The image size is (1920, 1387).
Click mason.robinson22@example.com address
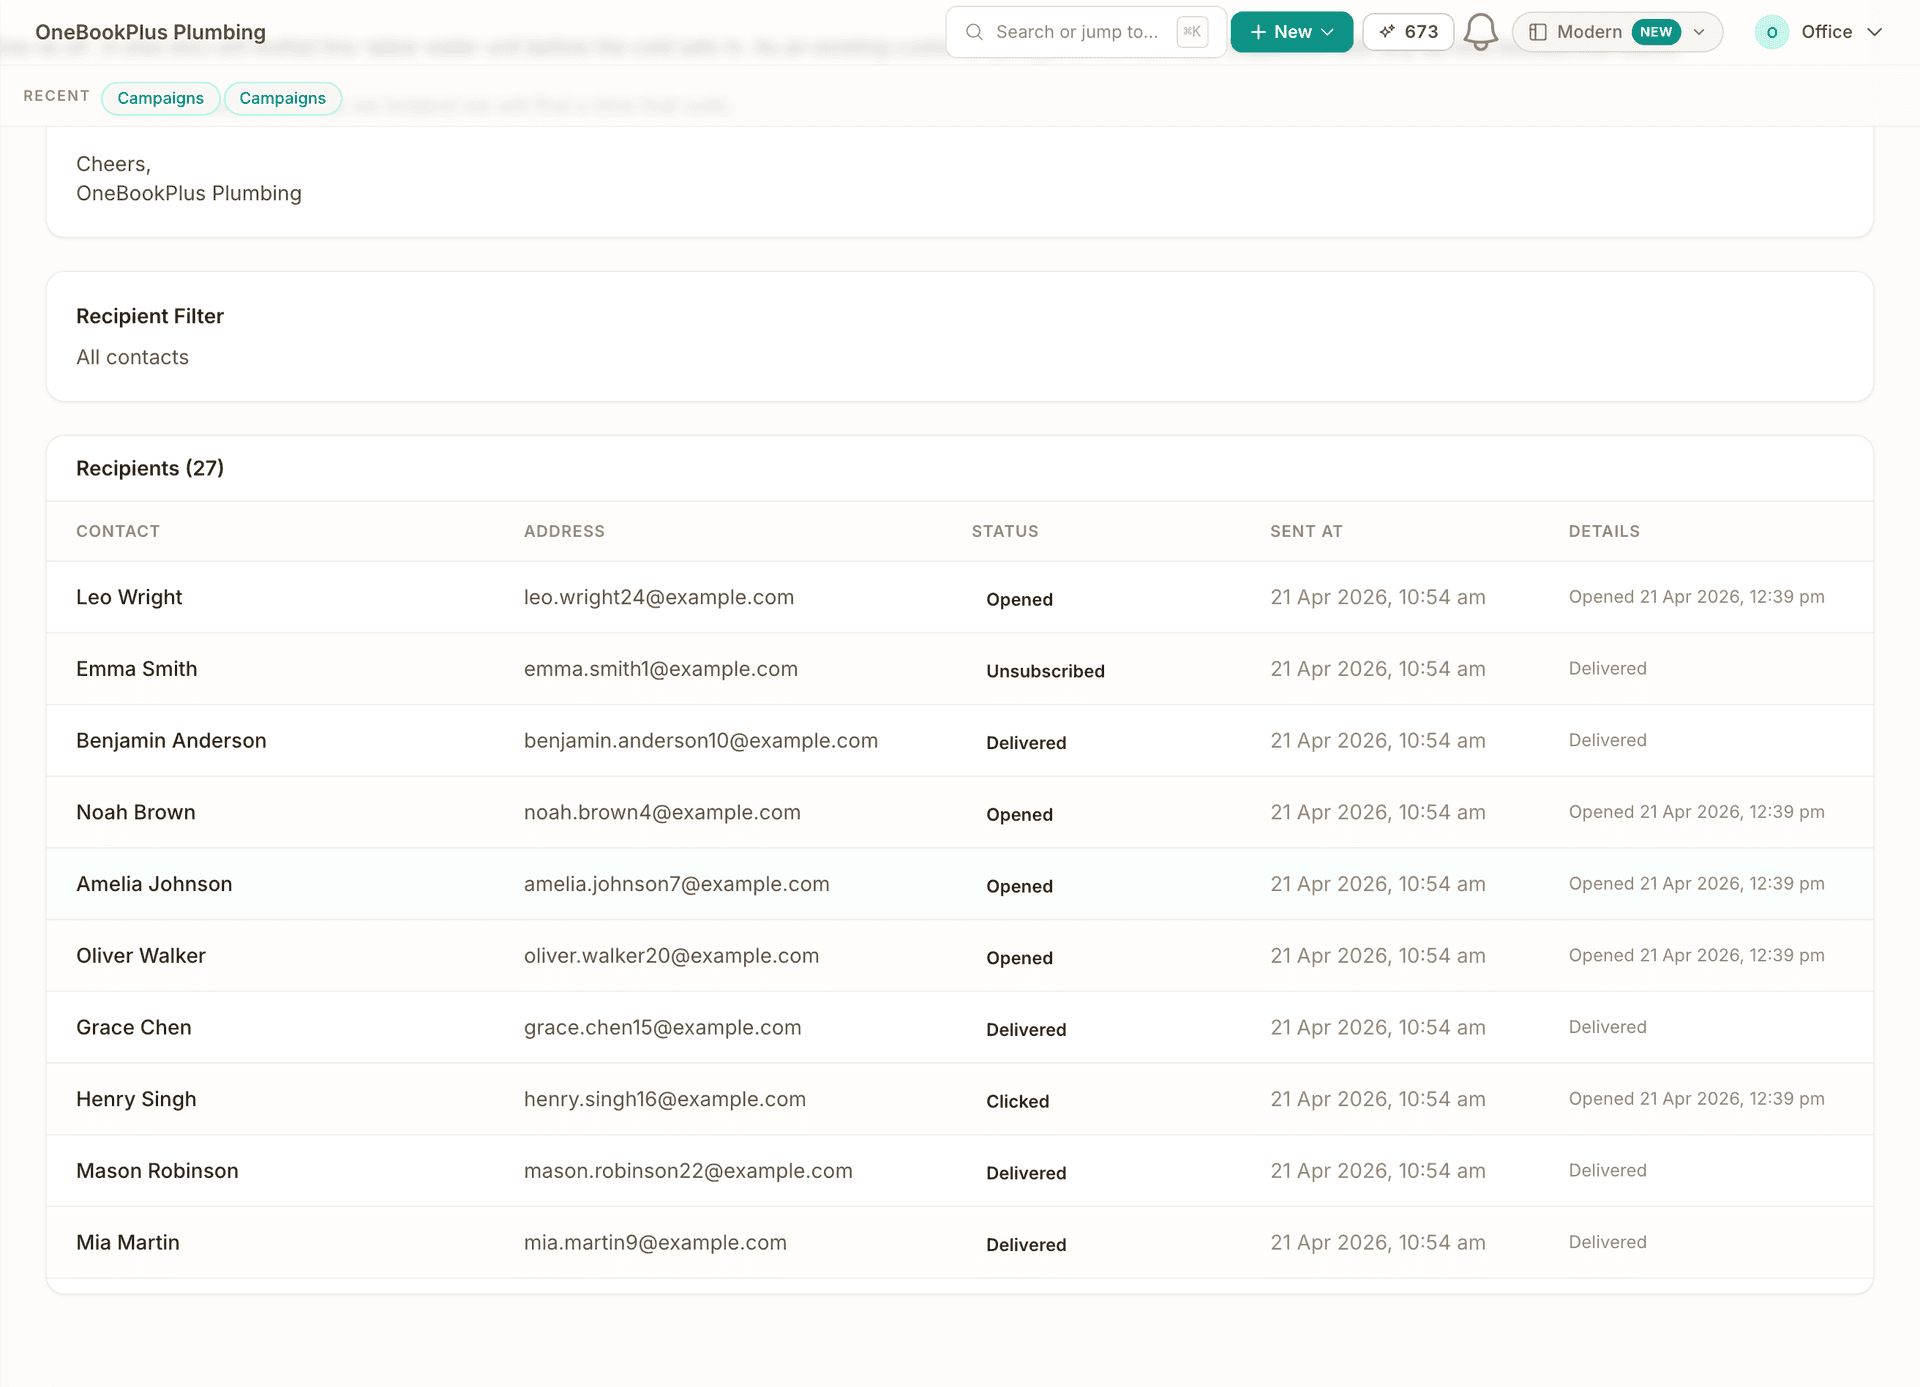click(x=688, y=1171)
